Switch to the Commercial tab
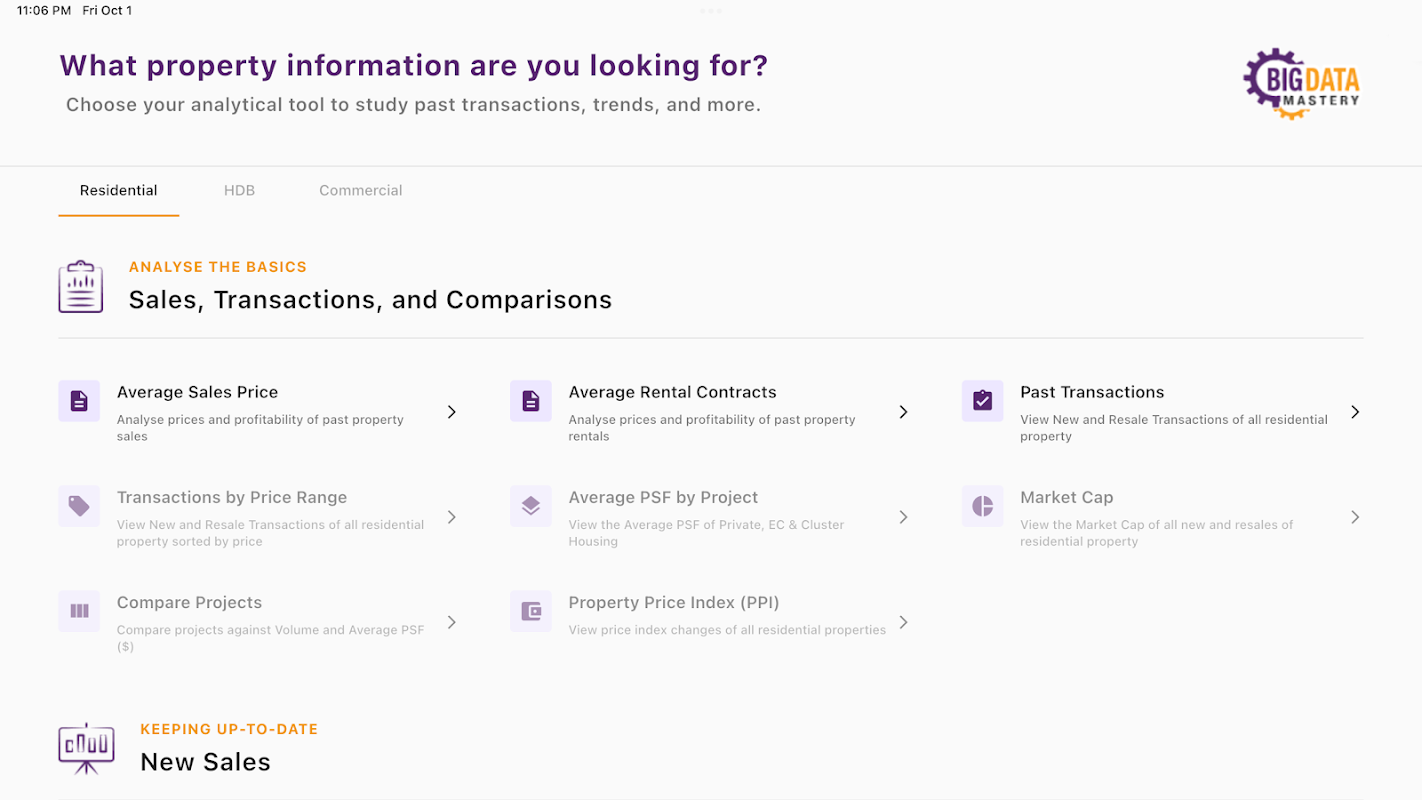 point(360,190)
